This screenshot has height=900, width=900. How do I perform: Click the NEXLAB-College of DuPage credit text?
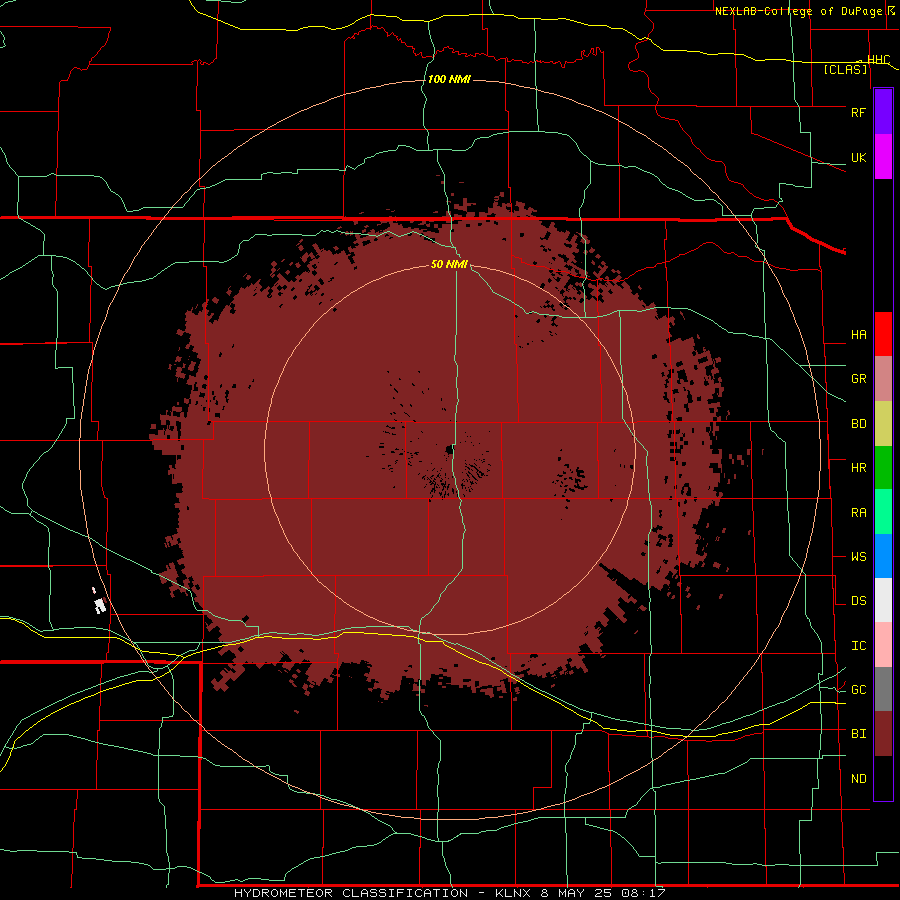click(798, 11)
